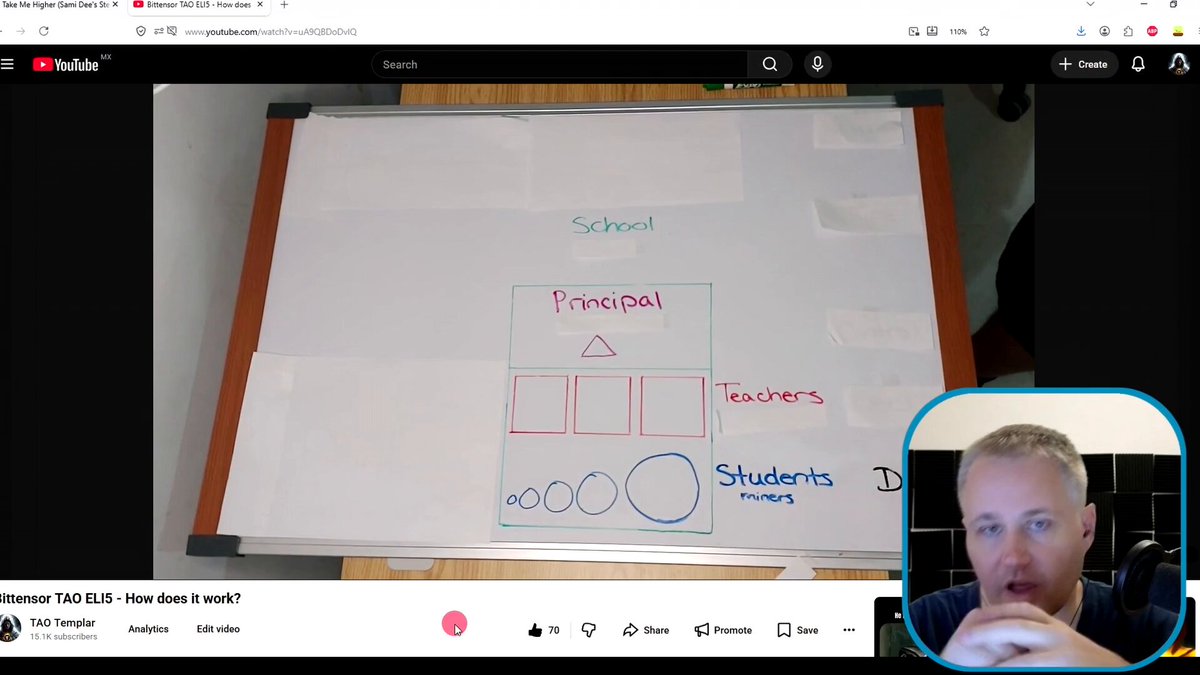Open the notifications bell
The height and width of the screenshot is (675, 1200).
point(1138,64)
